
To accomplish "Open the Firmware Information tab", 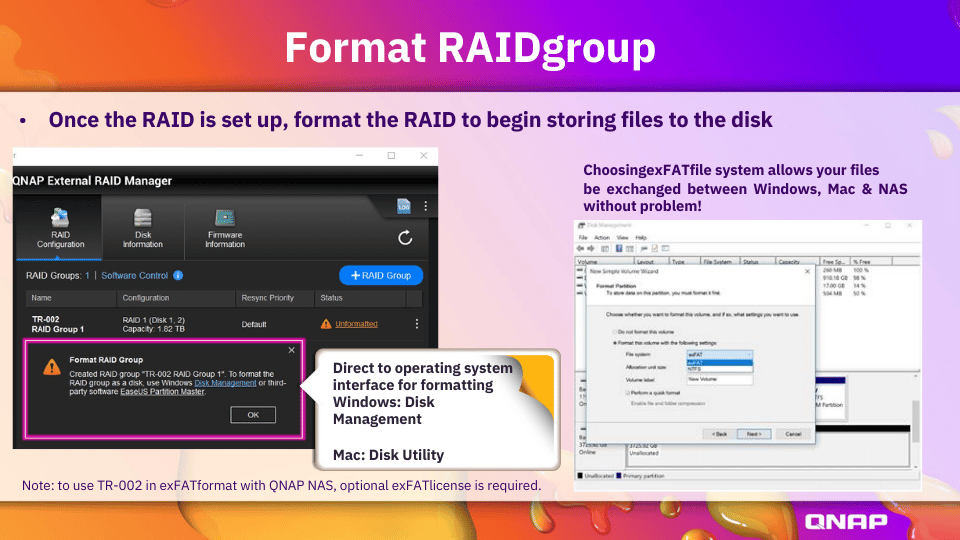I will click(225, 228).
